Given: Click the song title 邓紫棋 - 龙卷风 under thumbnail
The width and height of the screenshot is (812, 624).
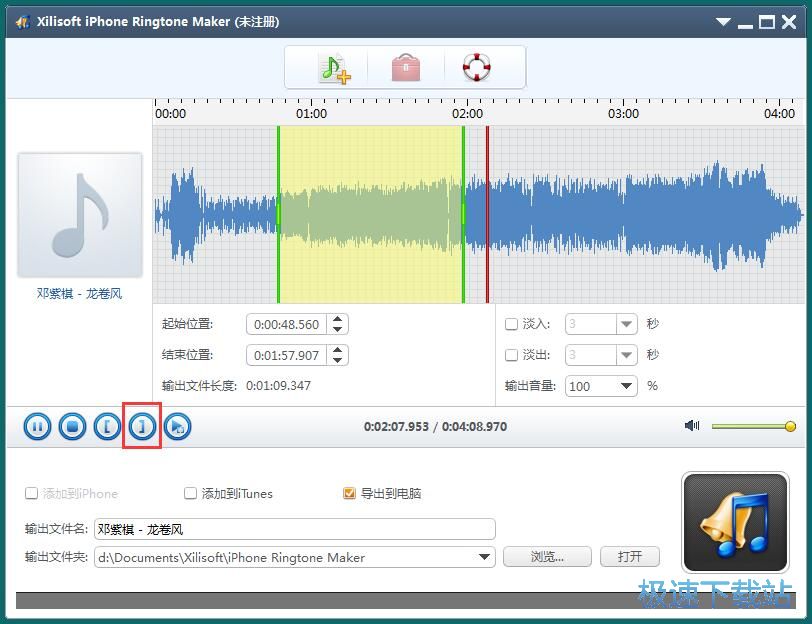Looking at the screenshot, I should (x=79, y=294).
